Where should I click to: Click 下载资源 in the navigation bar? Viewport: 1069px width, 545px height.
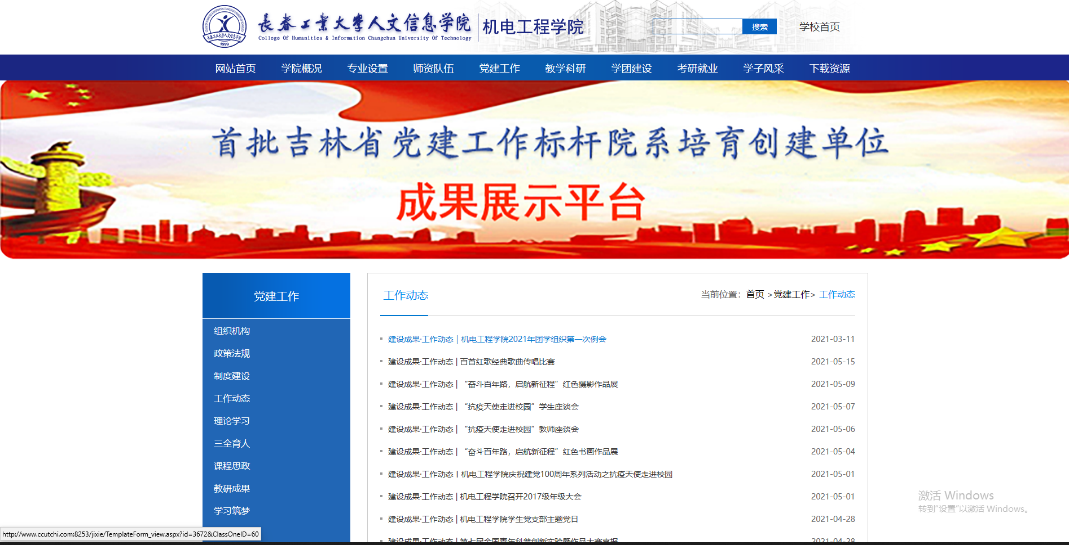[829, 69]
